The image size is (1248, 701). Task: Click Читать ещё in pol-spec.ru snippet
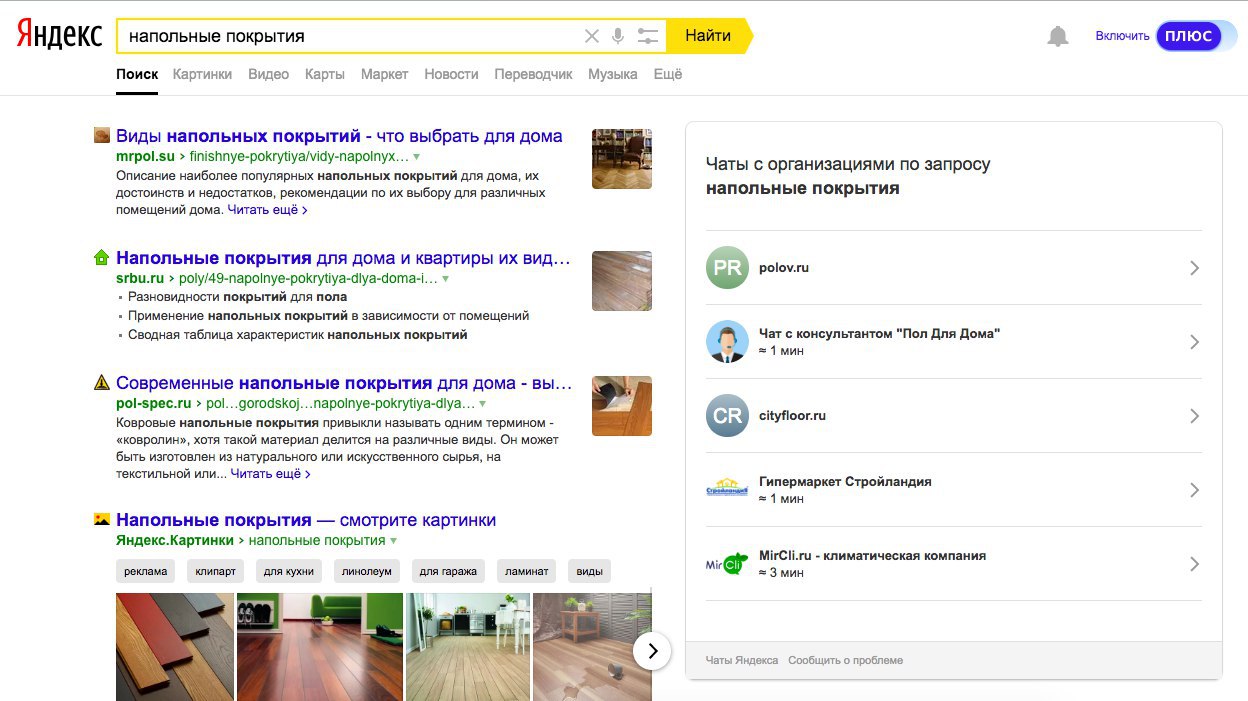[x=270, y=473]
